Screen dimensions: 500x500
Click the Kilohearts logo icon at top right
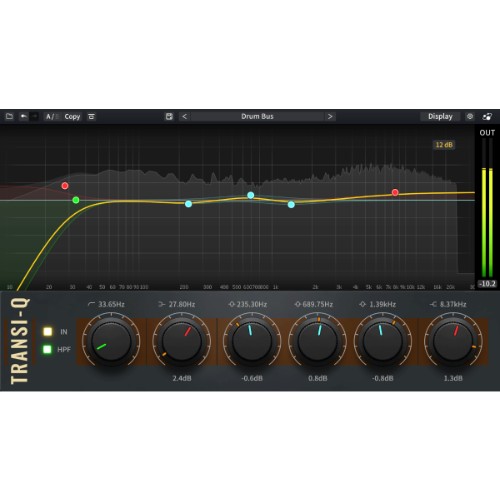(x=487, y=117)
